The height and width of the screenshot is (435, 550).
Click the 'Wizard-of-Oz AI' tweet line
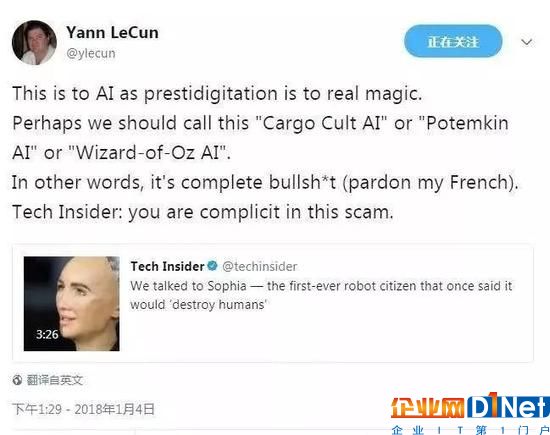pyautogui.click(x=121, y=153)
